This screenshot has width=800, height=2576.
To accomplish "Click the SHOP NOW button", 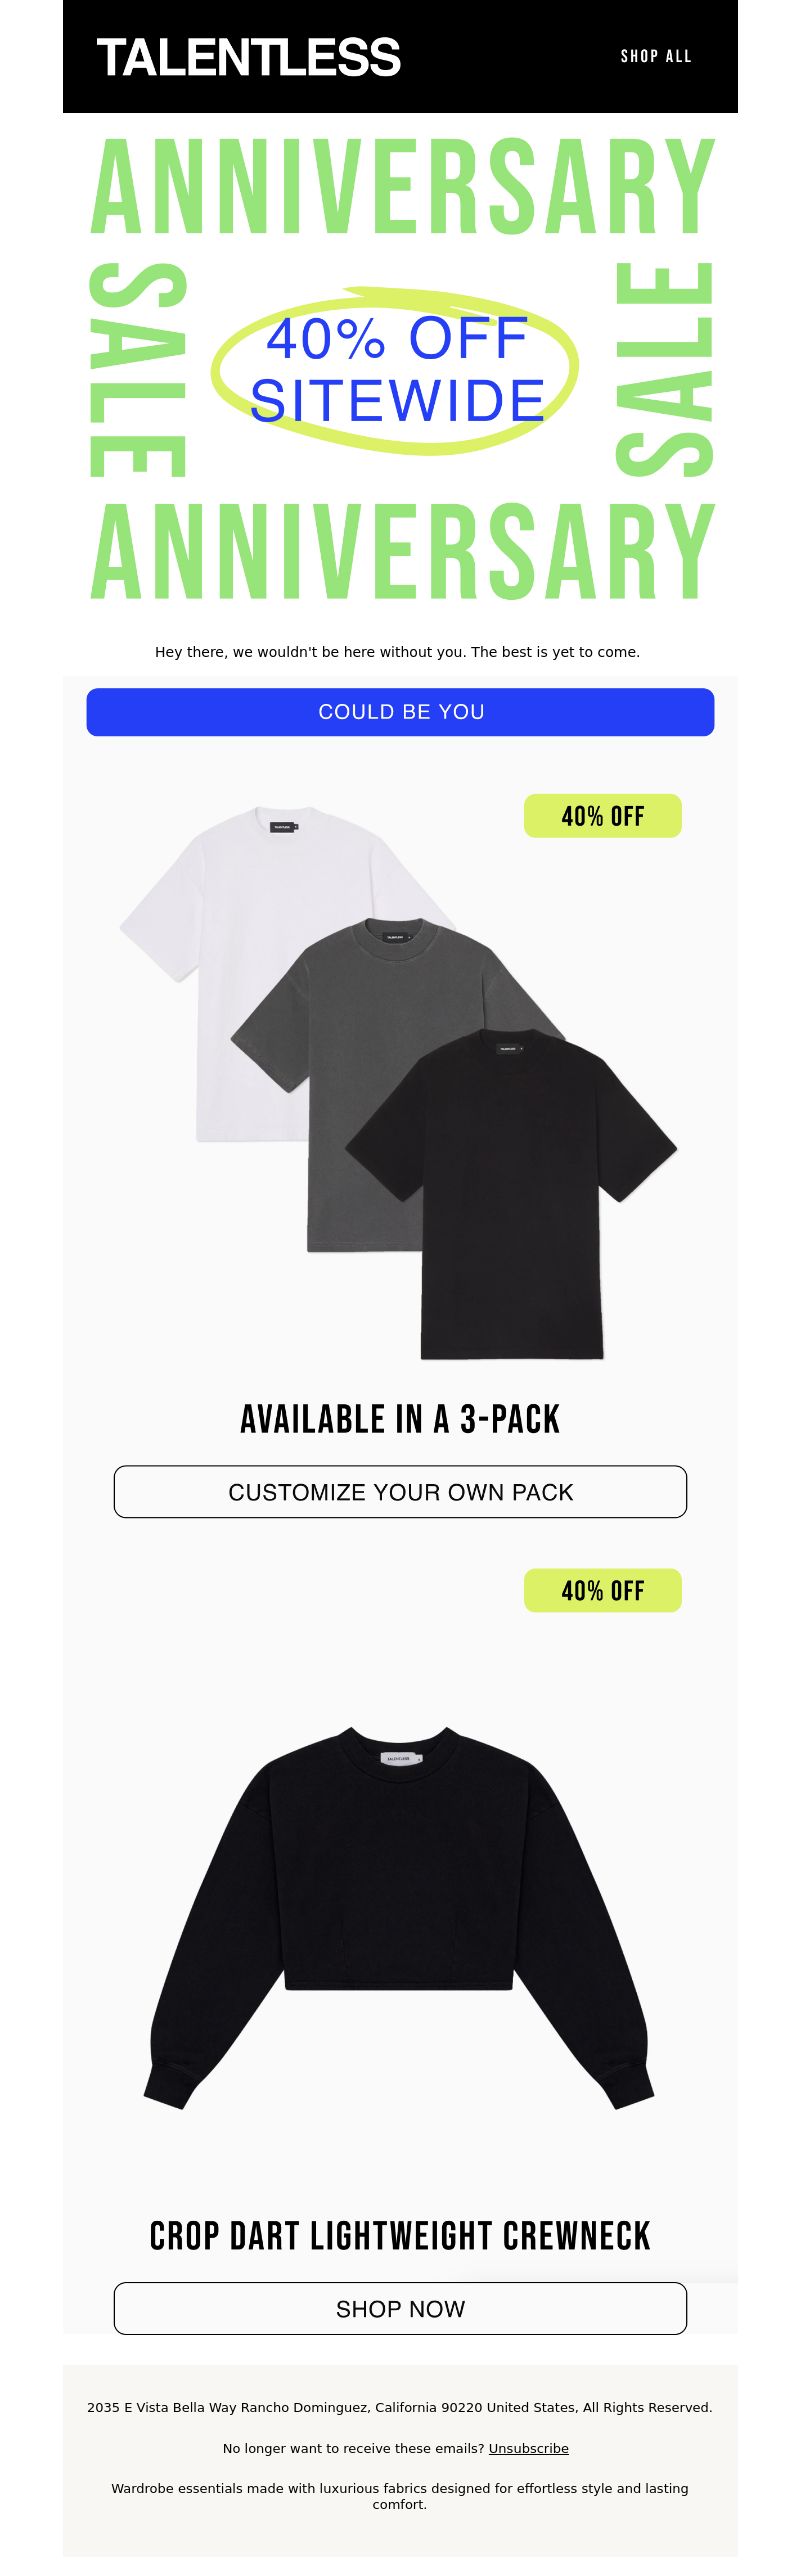I will (x=400, y=2309).
